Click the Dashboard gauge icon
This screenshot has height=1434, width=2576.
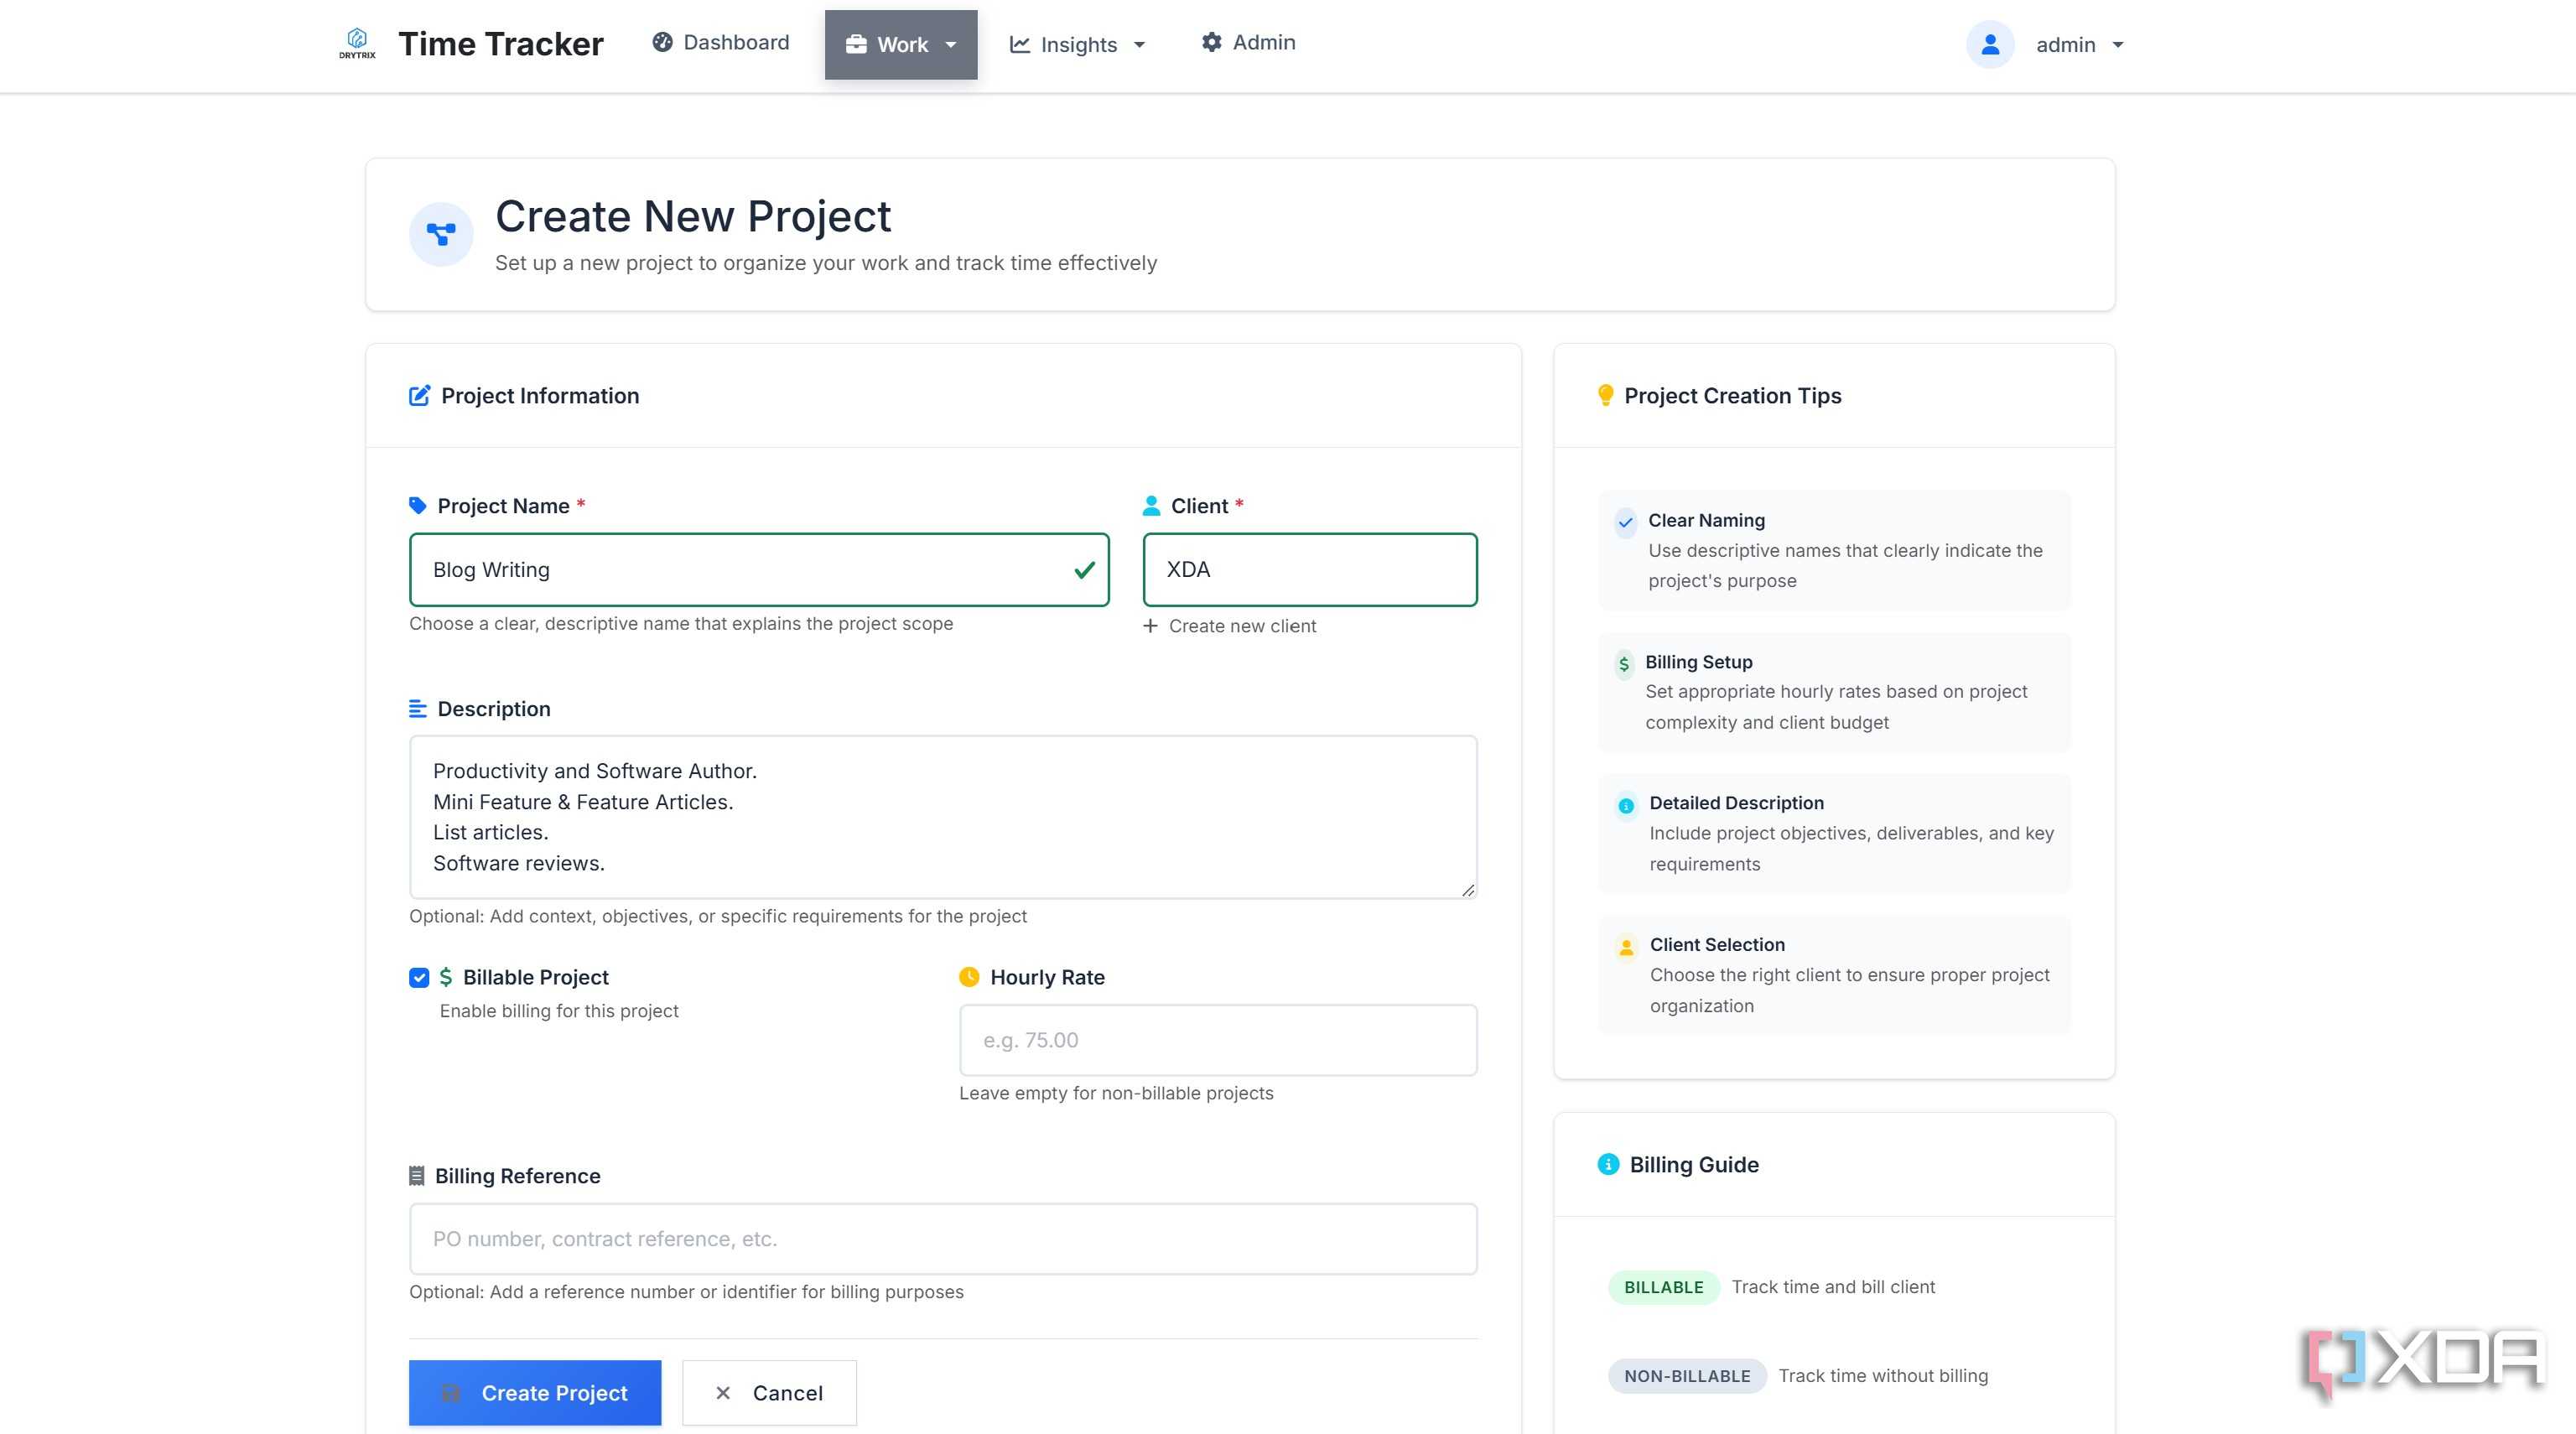tap(662, 42)
